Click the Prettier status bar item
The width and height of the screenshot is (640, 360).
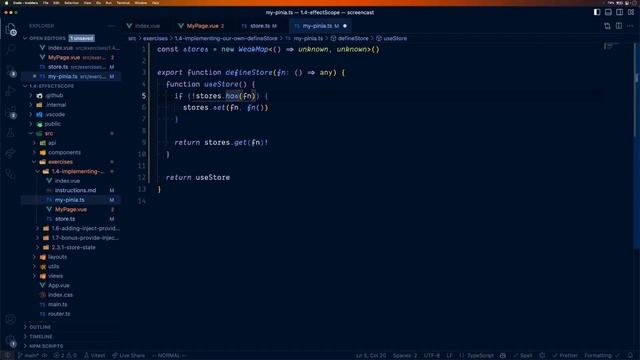point(564,356)
